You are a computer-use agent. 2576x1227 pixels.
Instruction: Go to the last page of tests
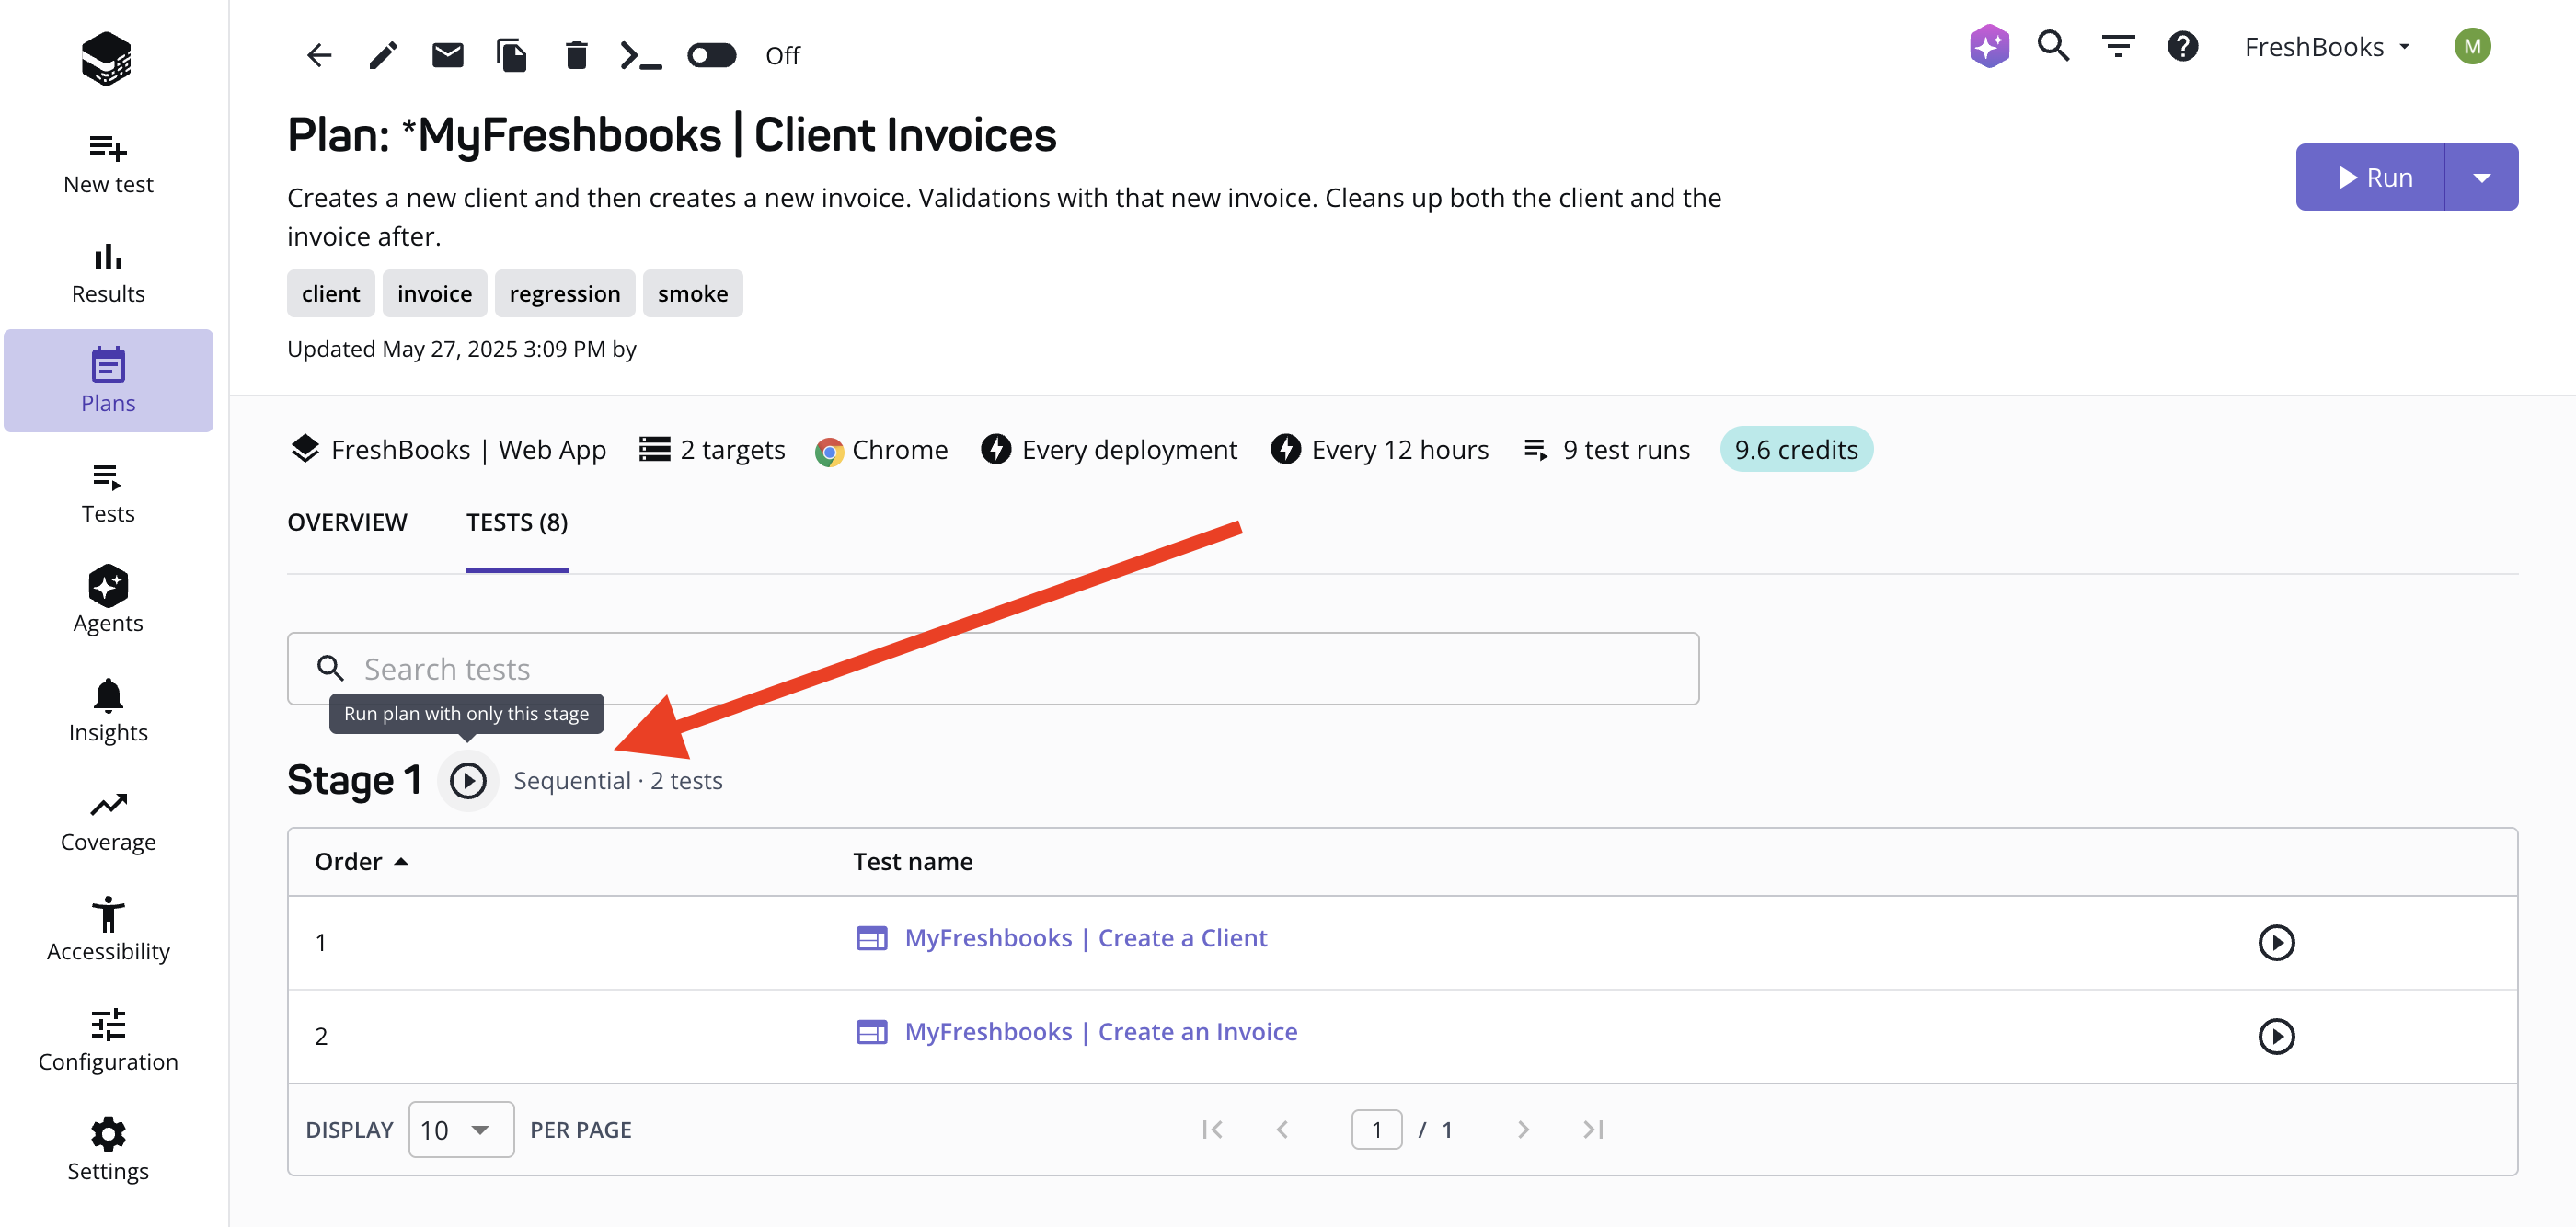click(1593, 1129)
